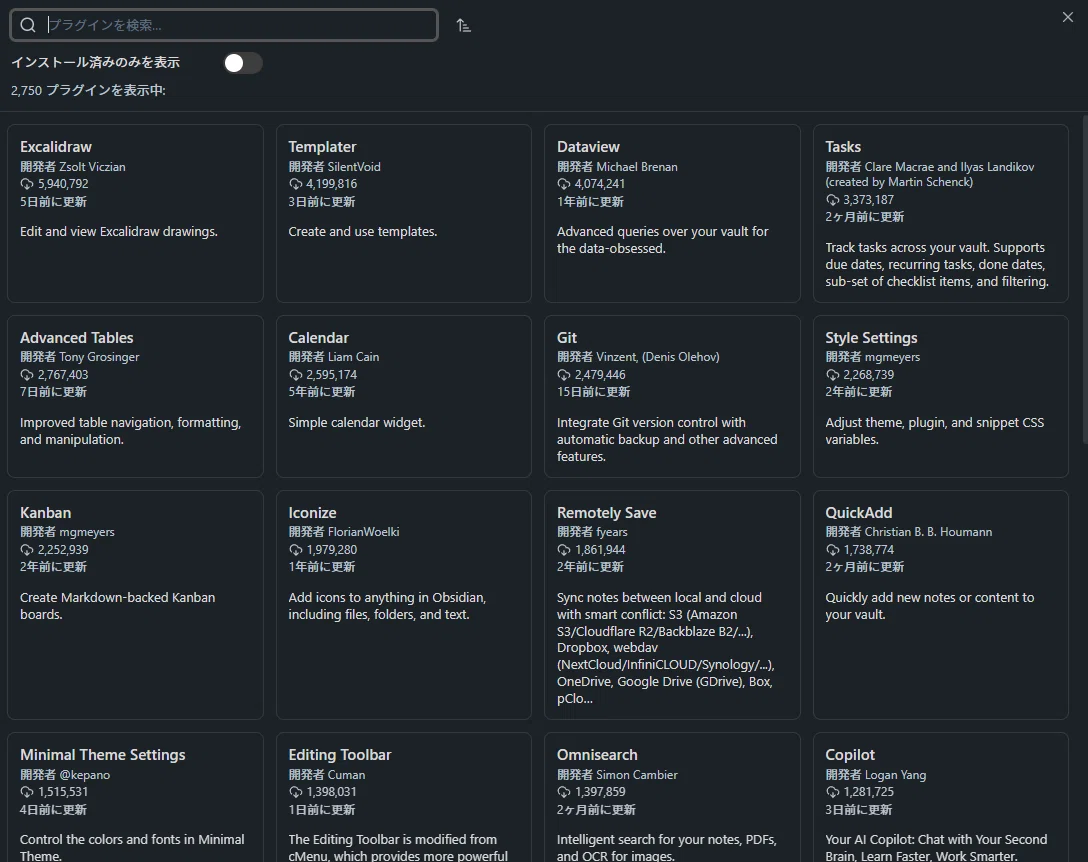This screenshot has width=1088, height=862.
Task: Click developer name FlorianWoelki
Action: pyautogui.click(x=364, y=532)
